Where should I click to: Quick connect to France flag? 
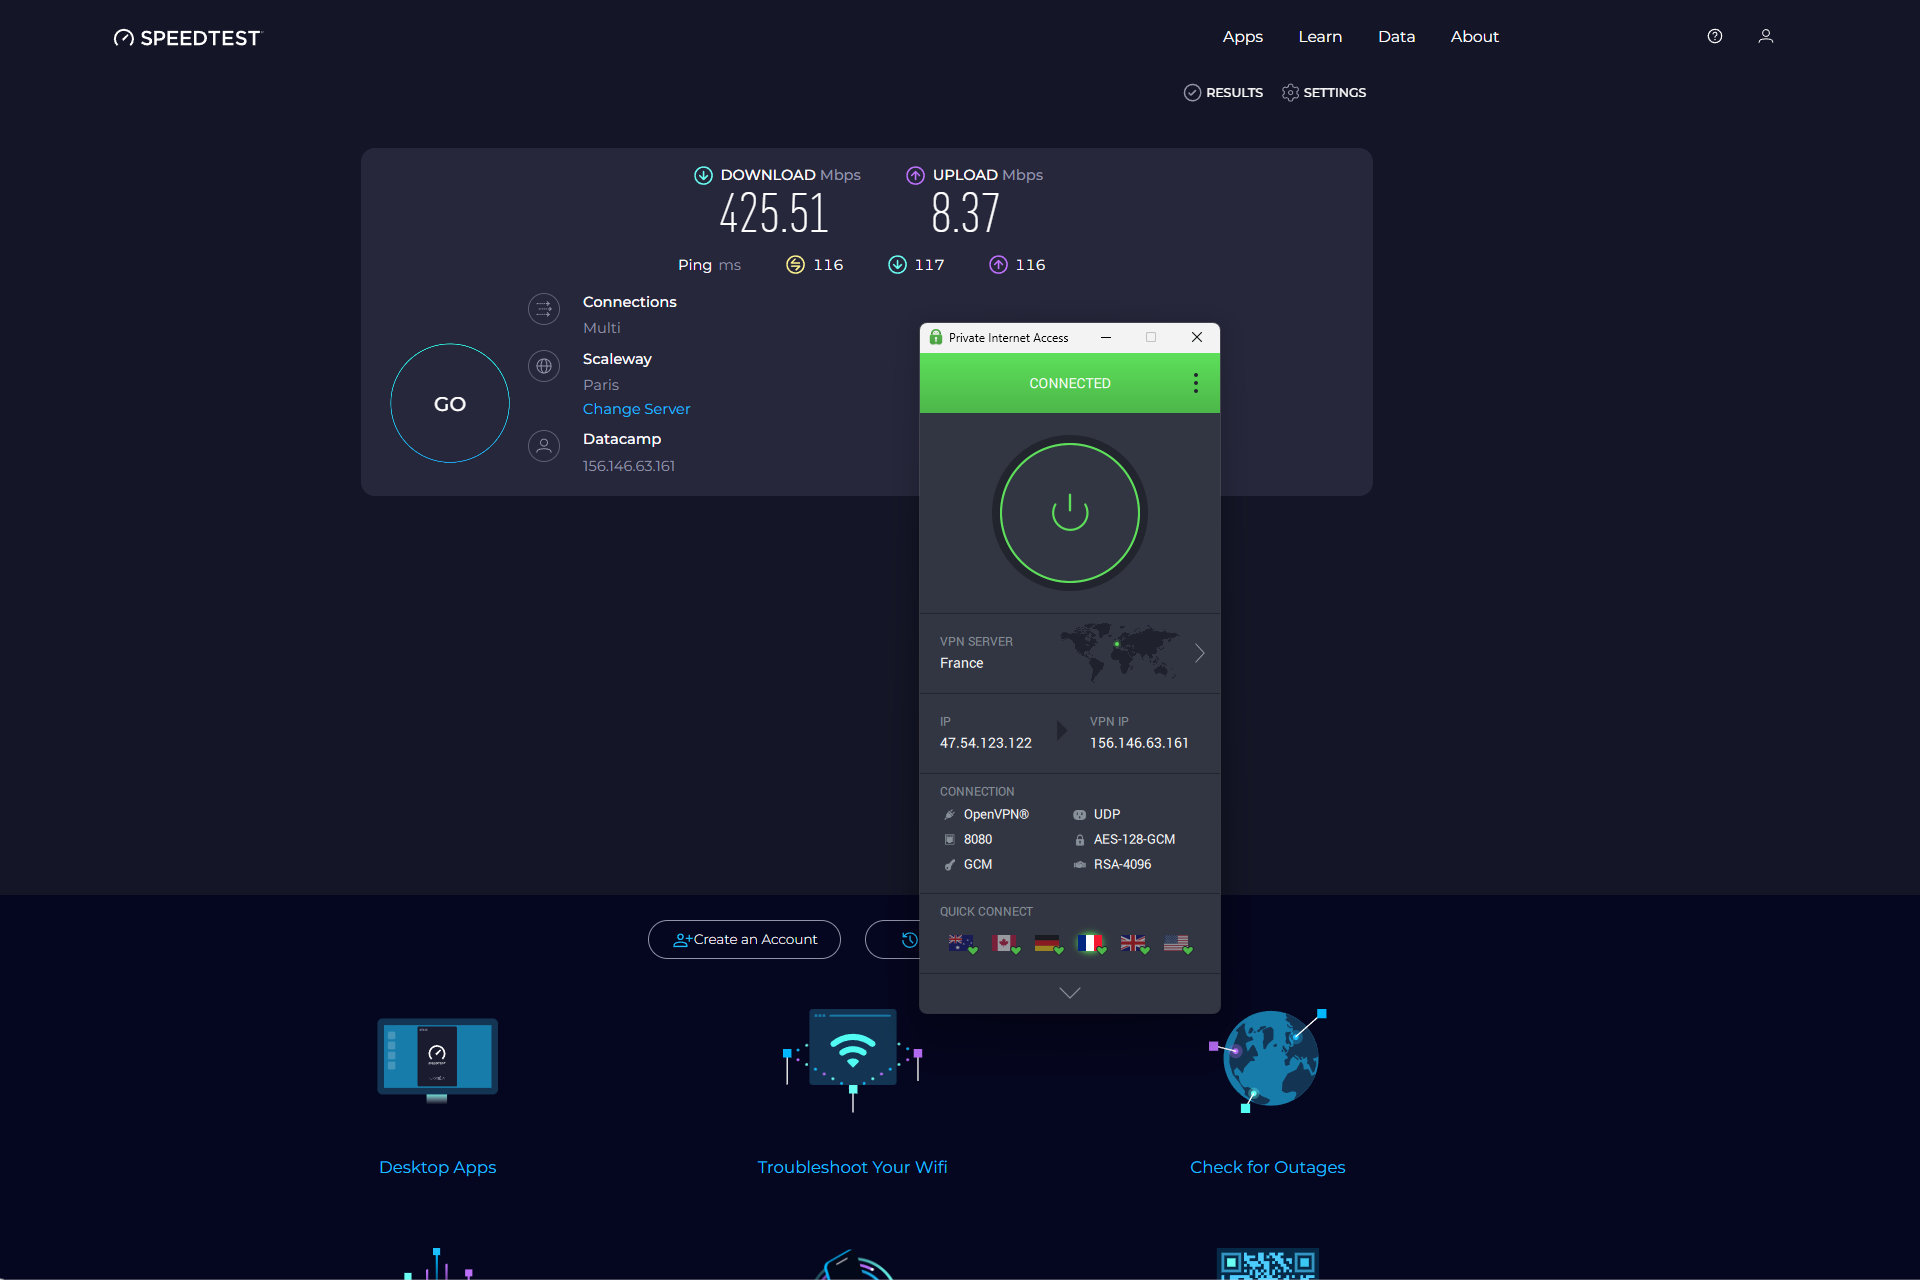tap(1090, 943)
